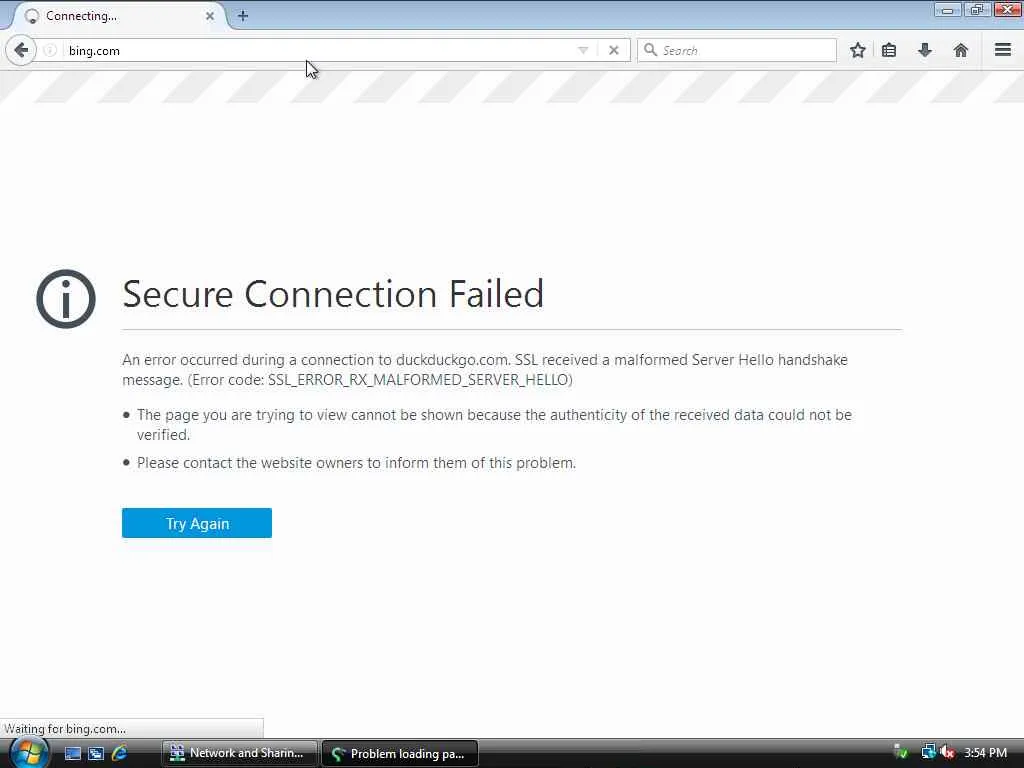Image resolution: width=1024 pixels, height=768 pixels.
Task: Stop loading the page
Action: [x=614, y=50]
